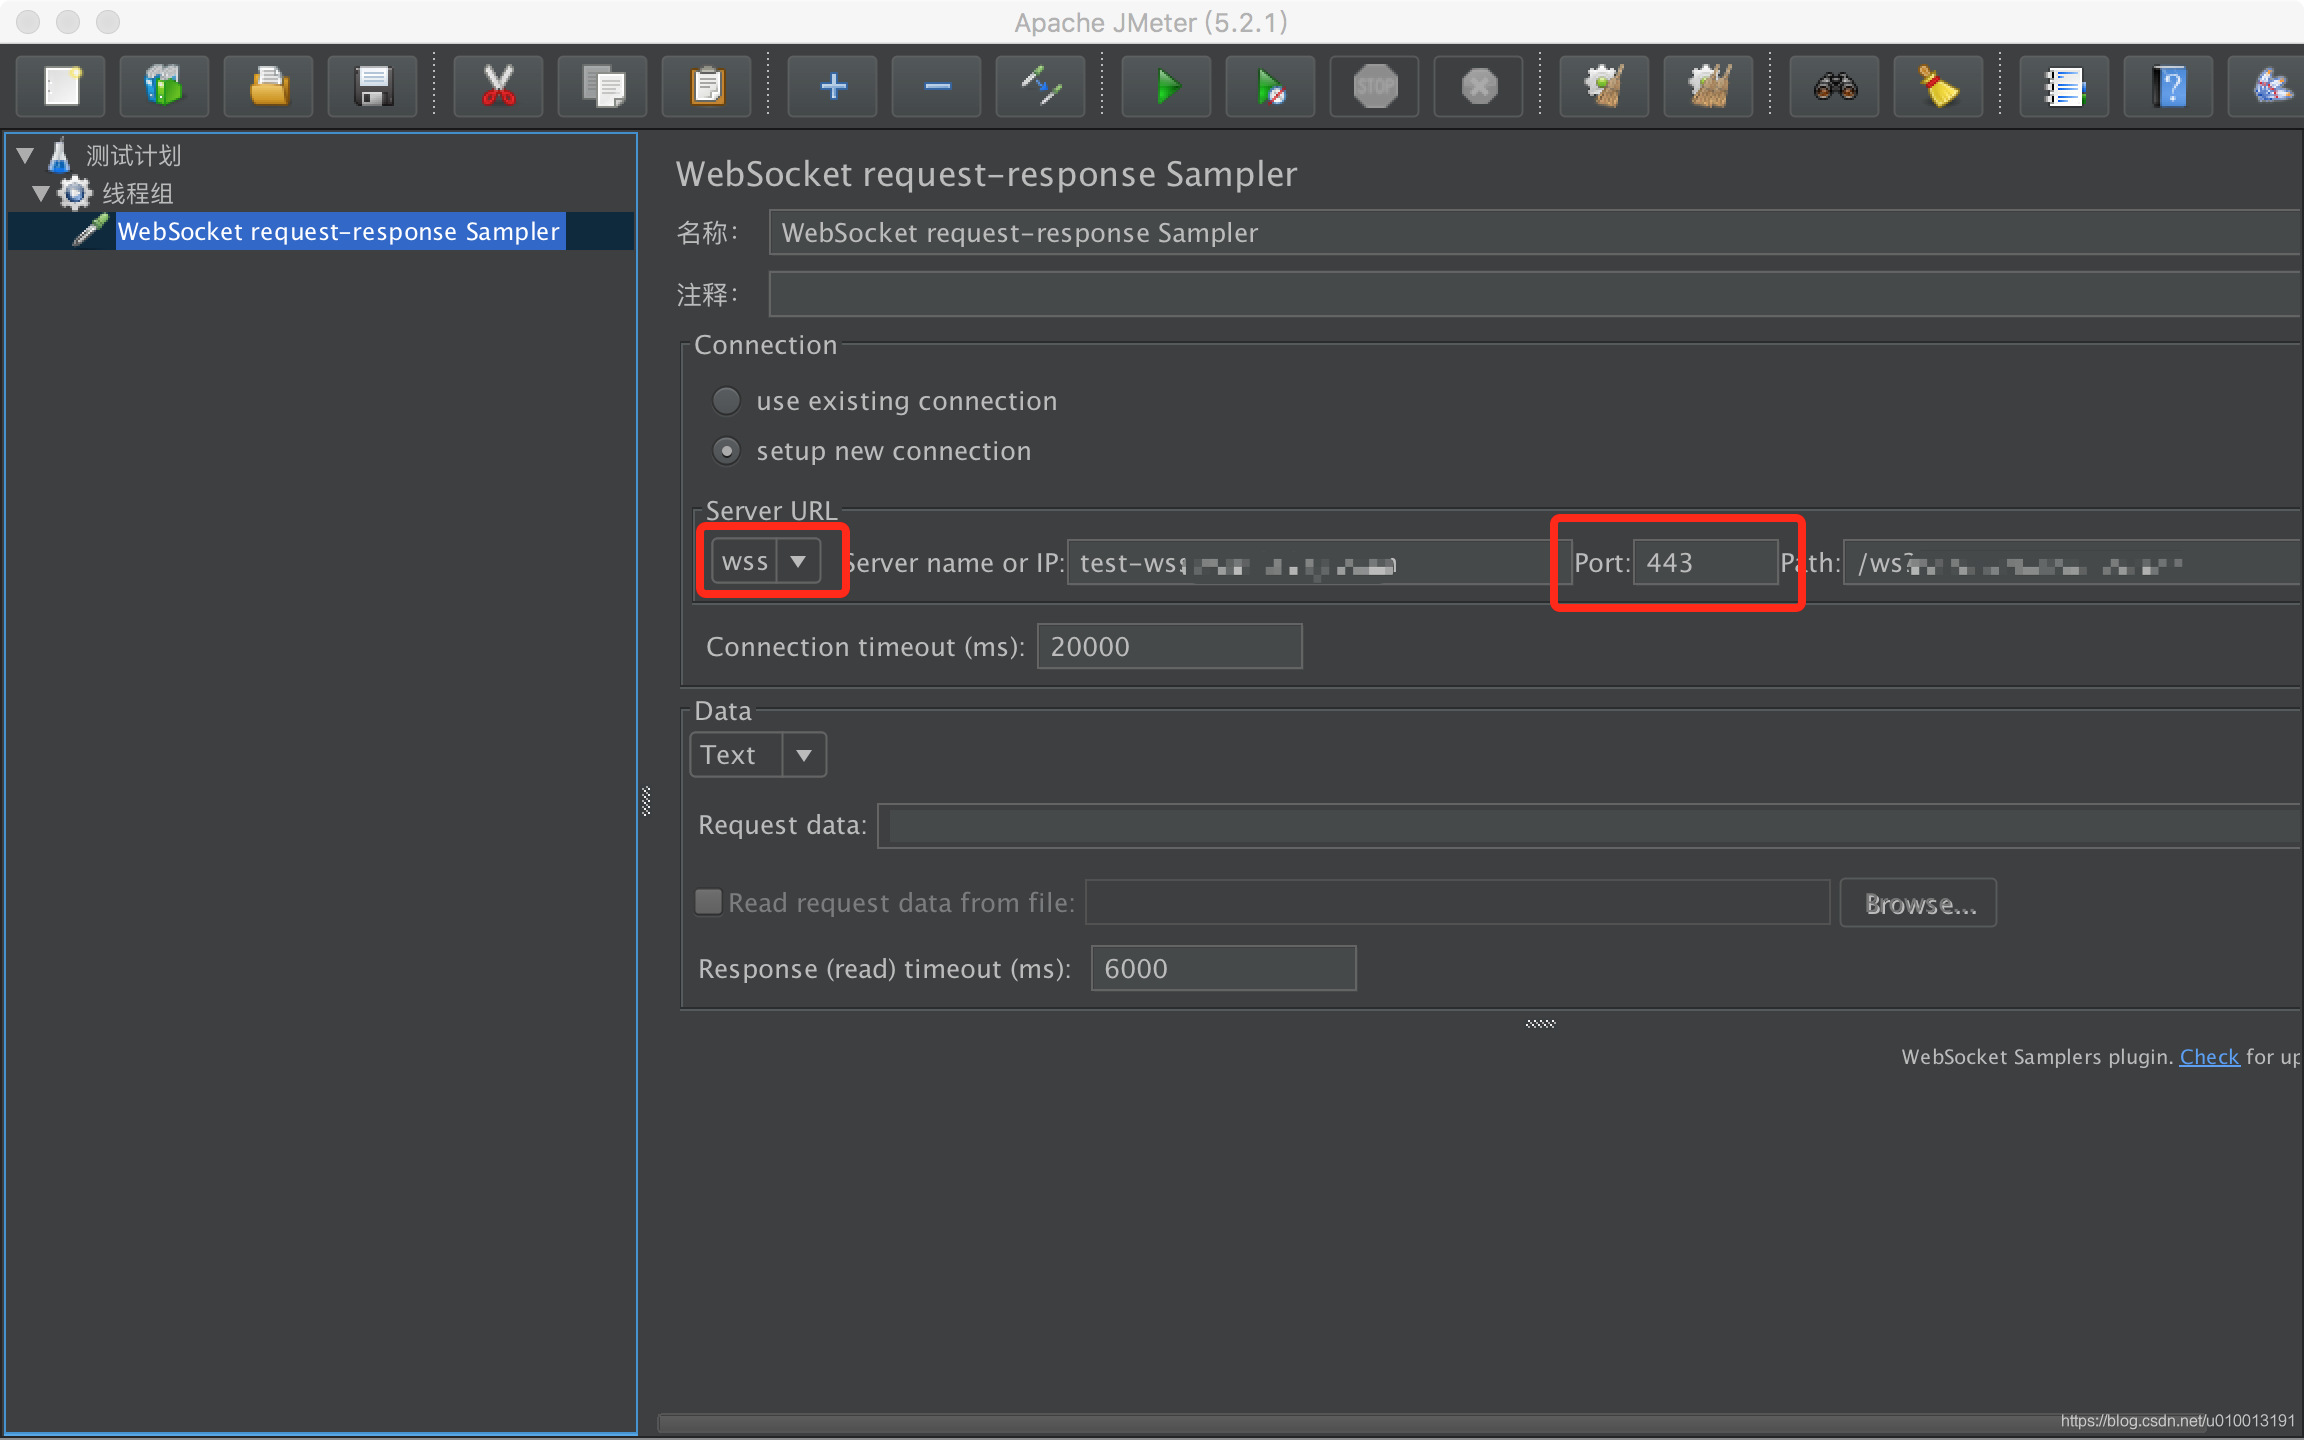This screenshot has width=2304, height=1440.
Task: Open Help with question mark icon
Action: pos(2169,86)
